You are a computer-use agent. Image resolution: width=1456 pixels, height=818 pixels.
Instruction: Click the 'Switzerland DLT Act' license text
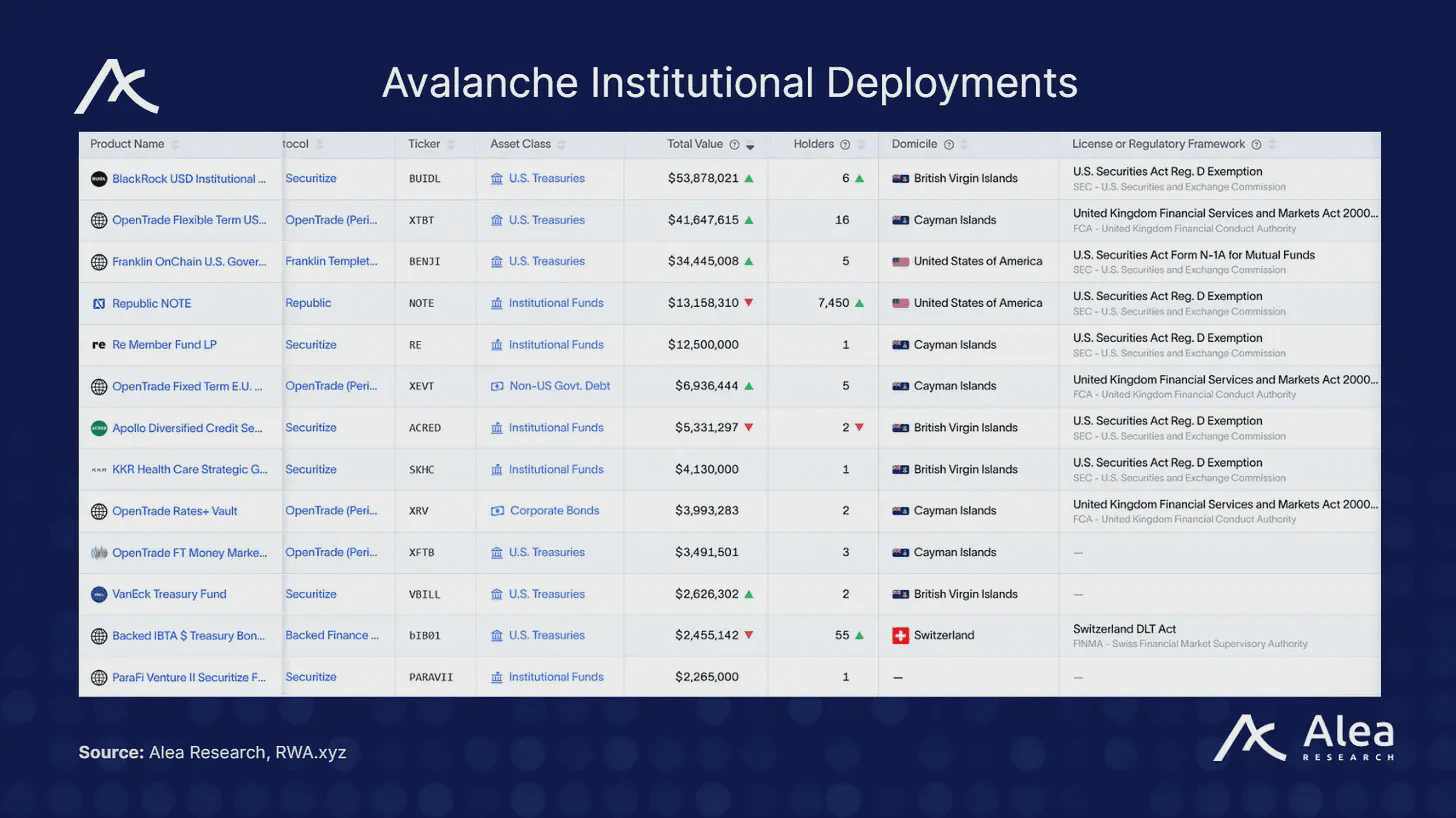[x=1124, y=629]
